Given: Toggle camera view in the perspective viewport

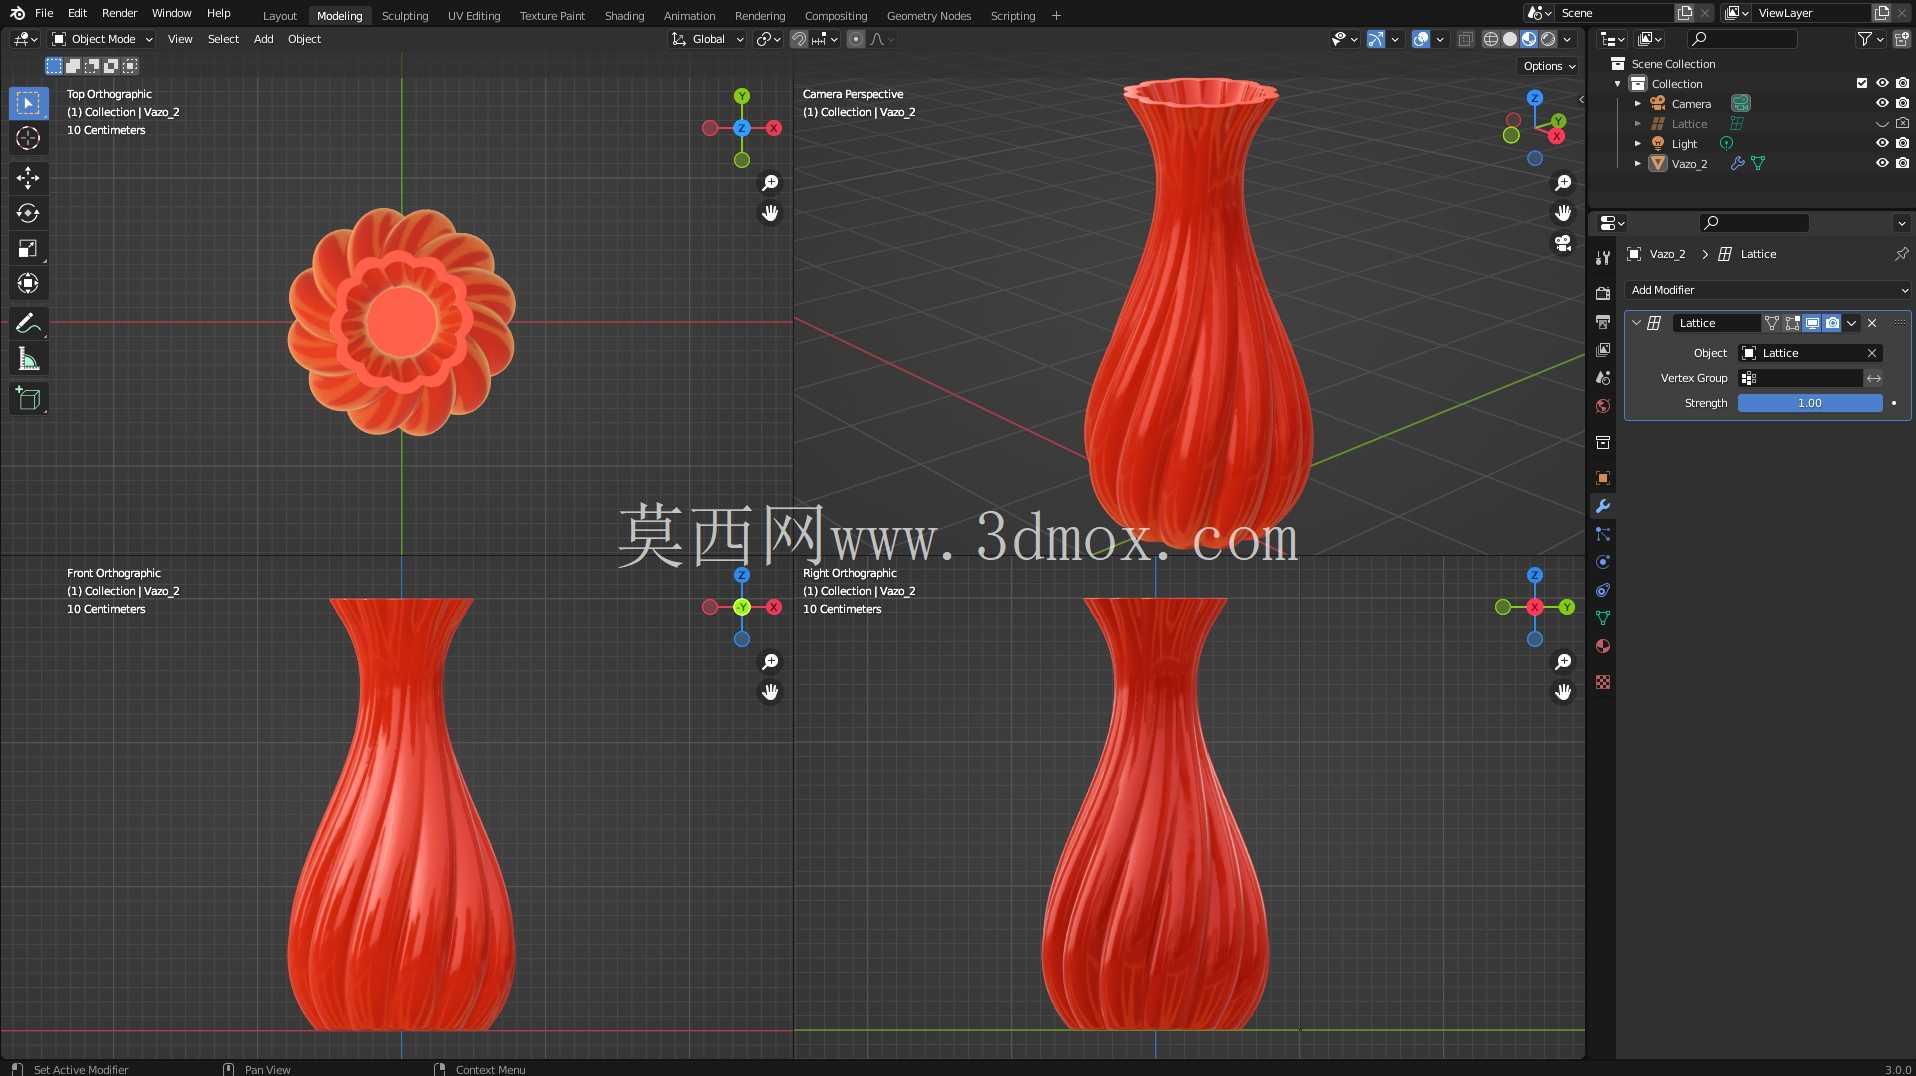Looking at the screenshot, I should (x=1563, y=243).
